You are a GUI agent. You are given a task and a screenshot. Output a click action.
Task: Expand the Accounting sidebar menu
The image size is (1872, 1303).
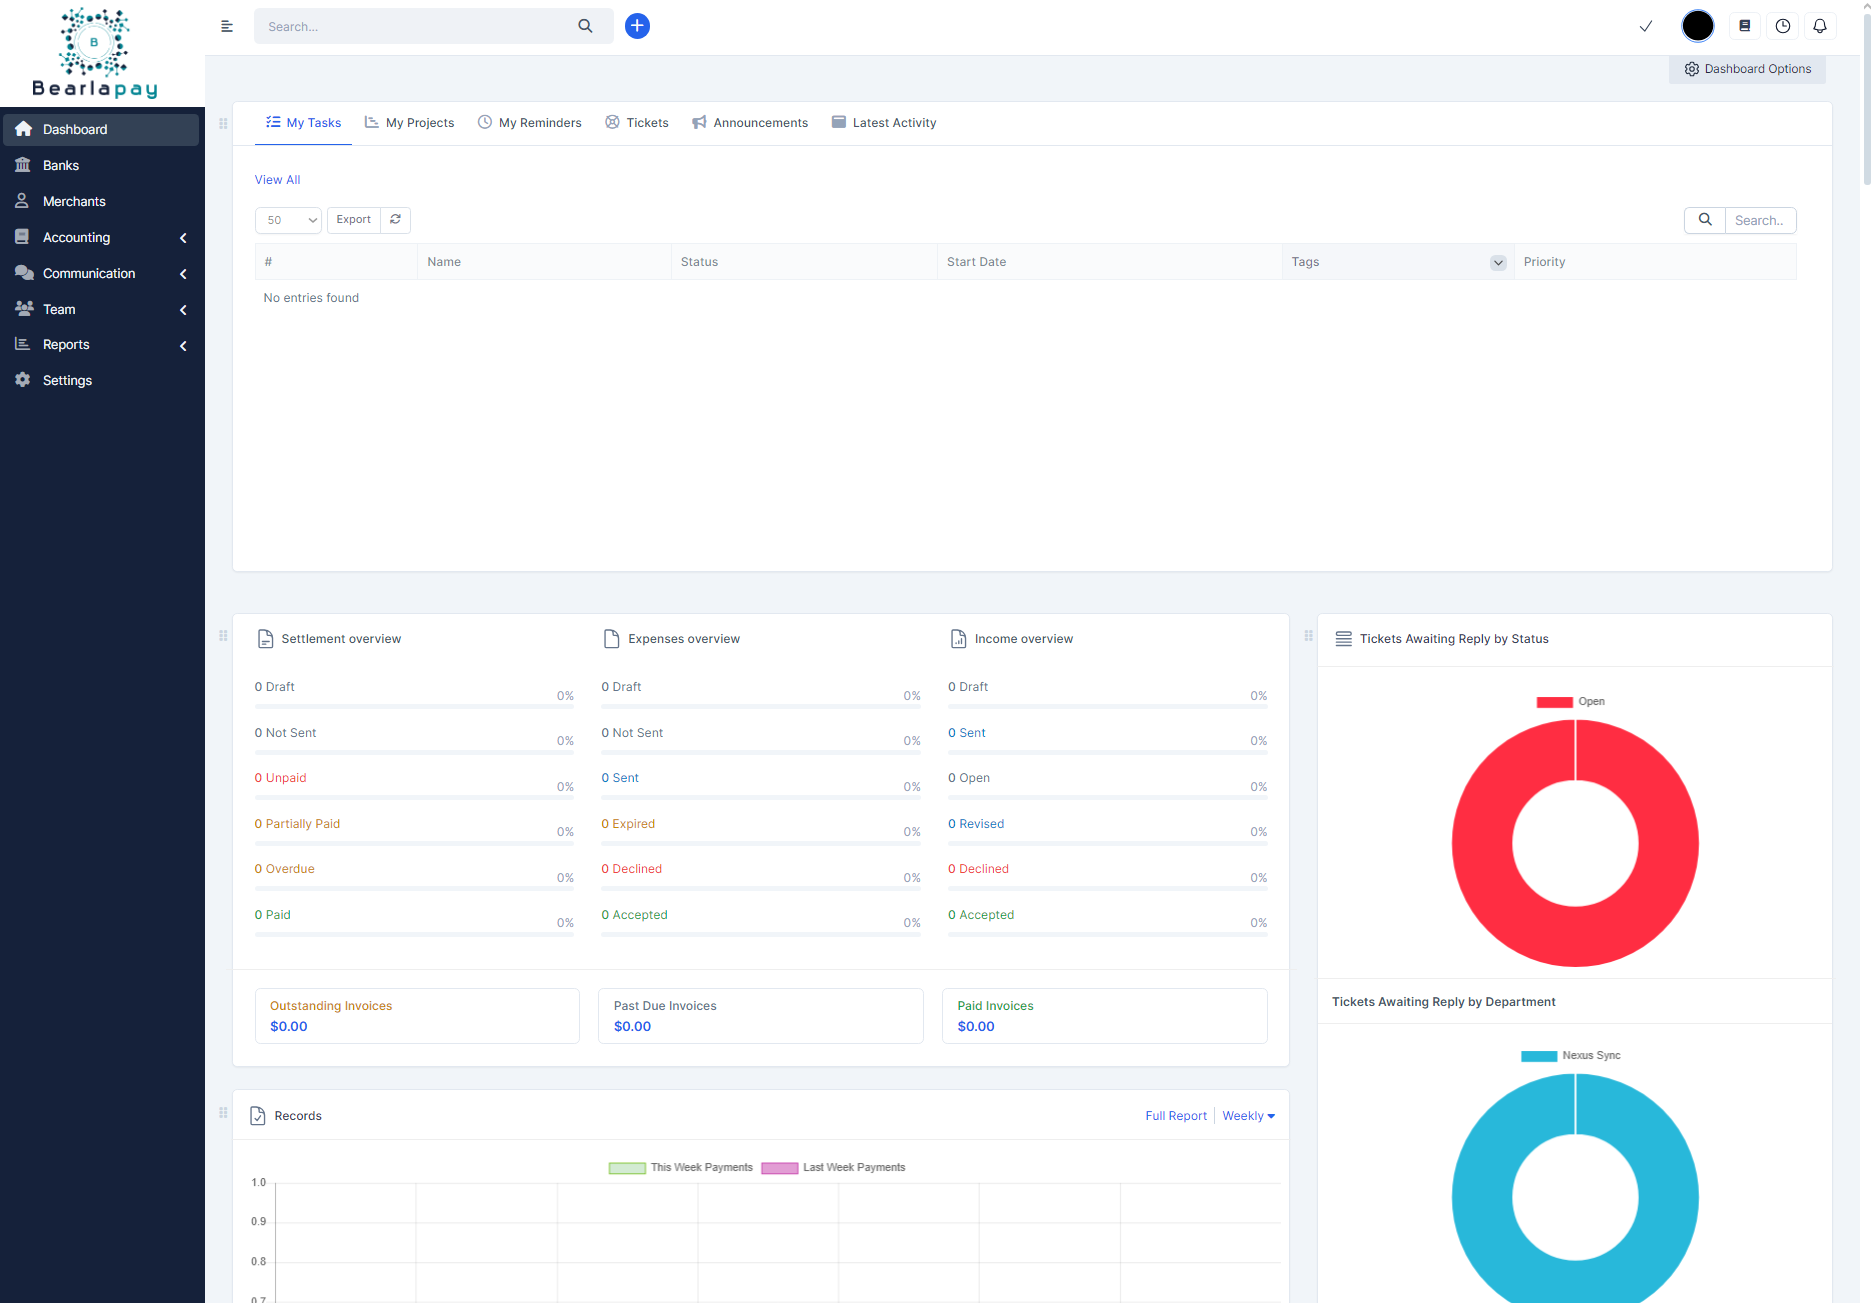pos(101,237)
